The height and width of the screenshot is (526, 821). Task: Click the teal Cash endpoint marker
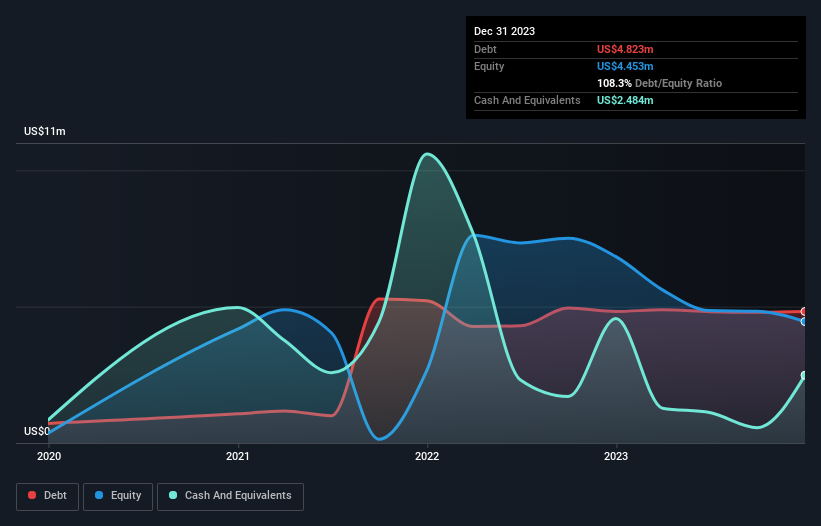(804, 375)
